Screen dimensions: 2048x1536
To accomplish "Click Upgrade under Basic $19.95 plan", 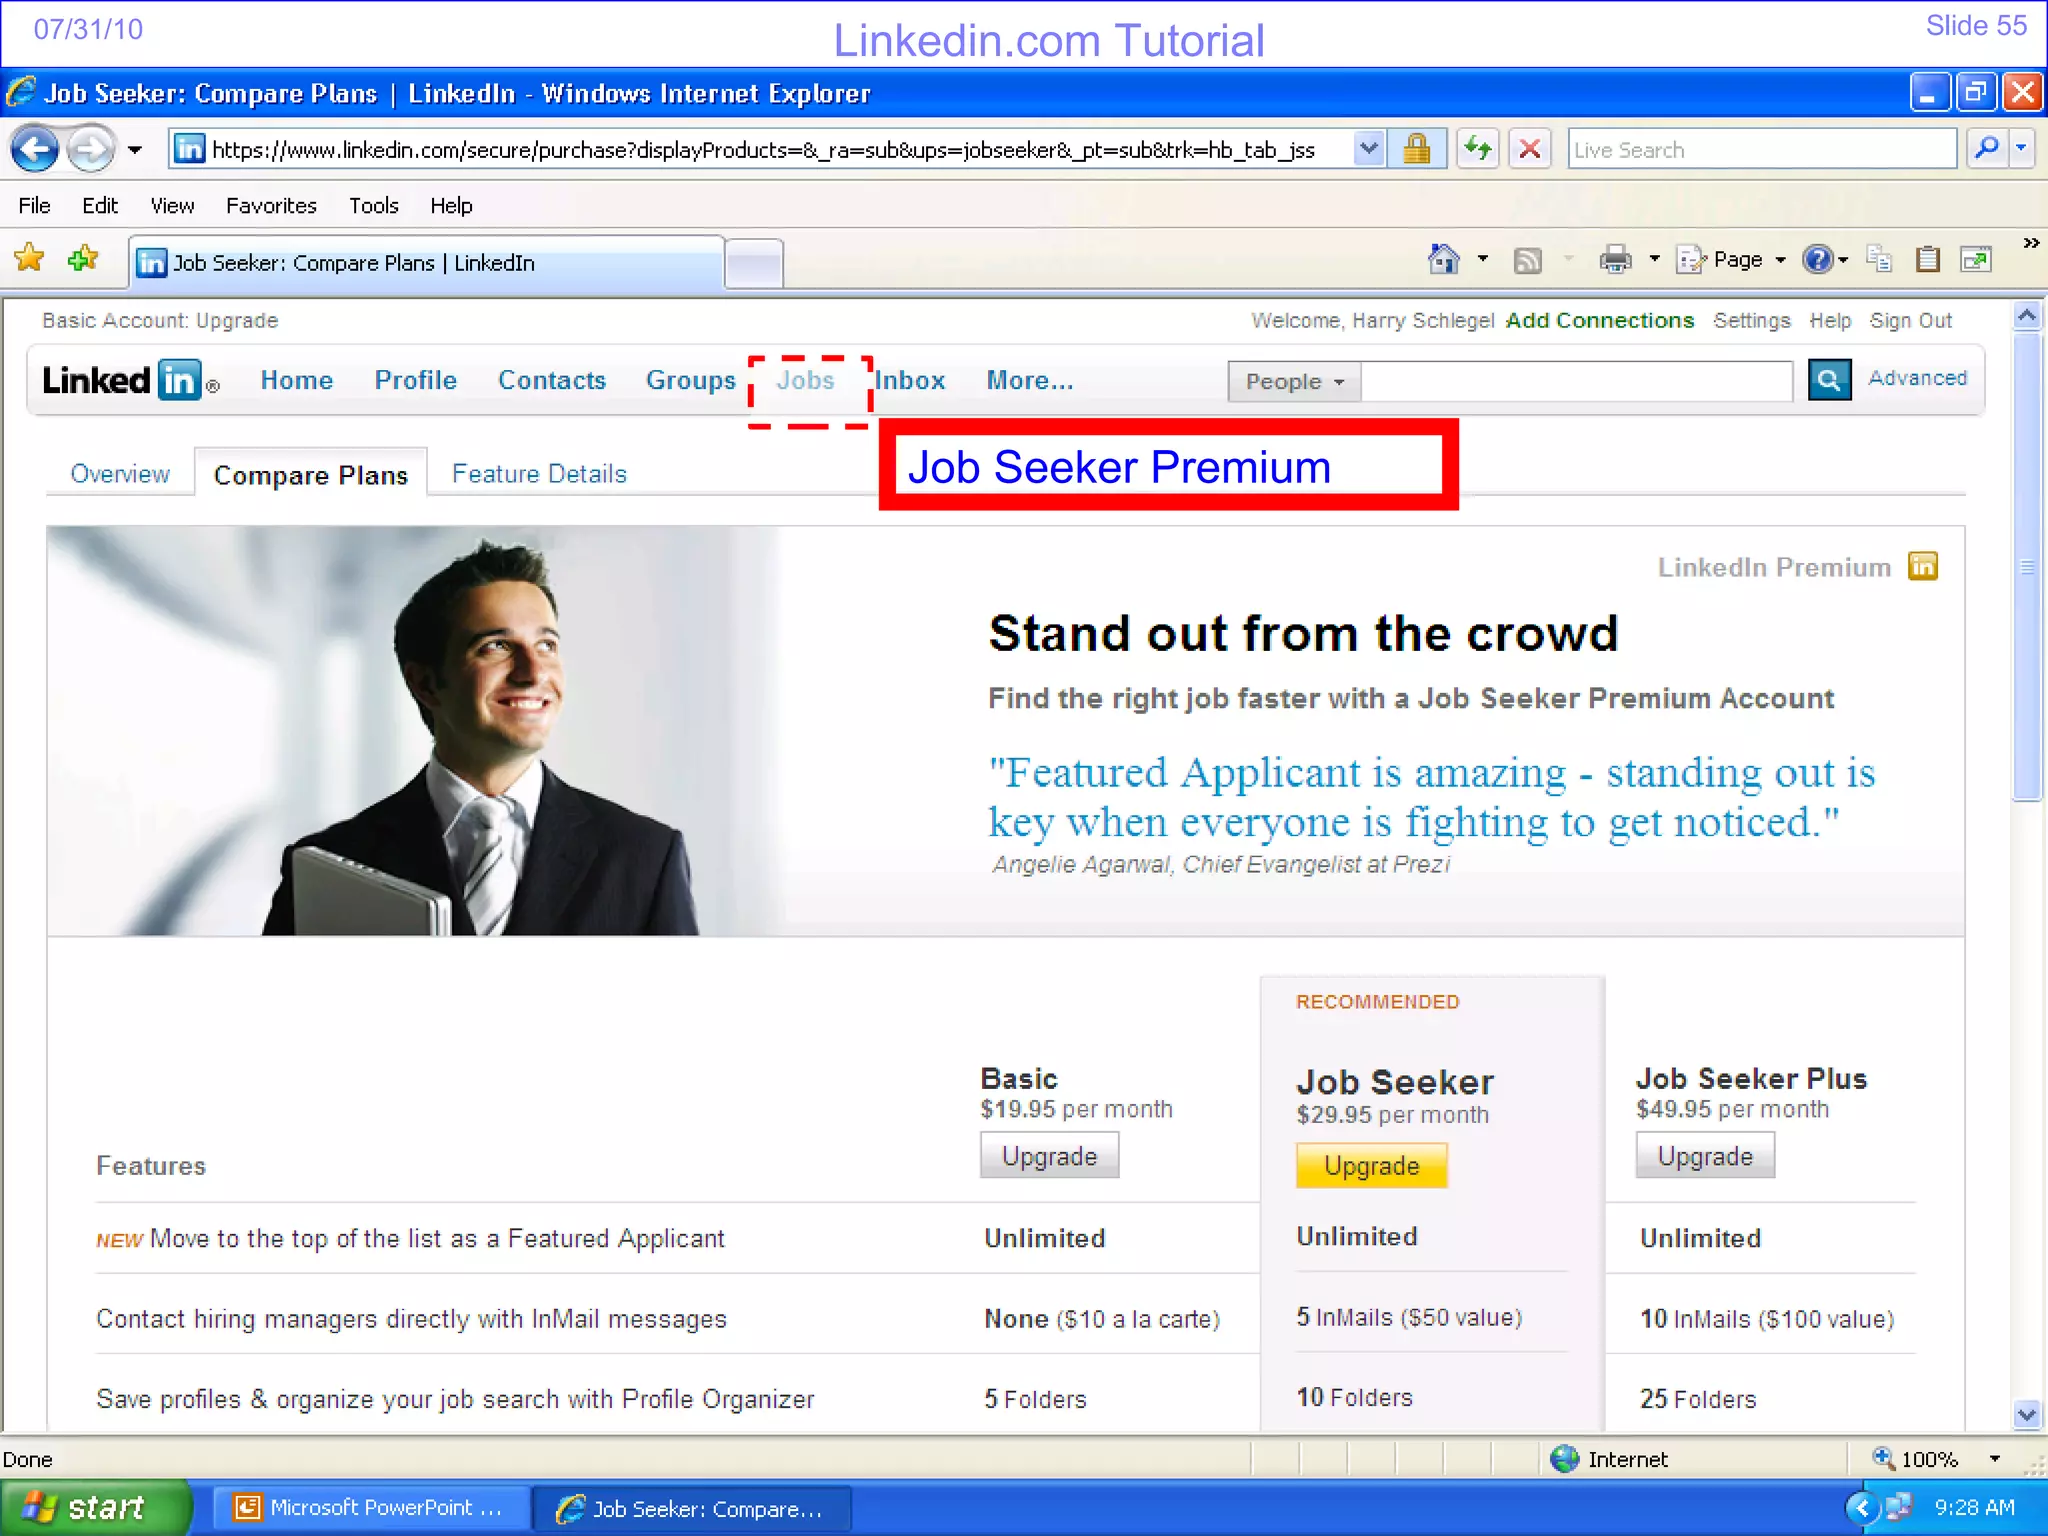I will pos(1049,1156).
